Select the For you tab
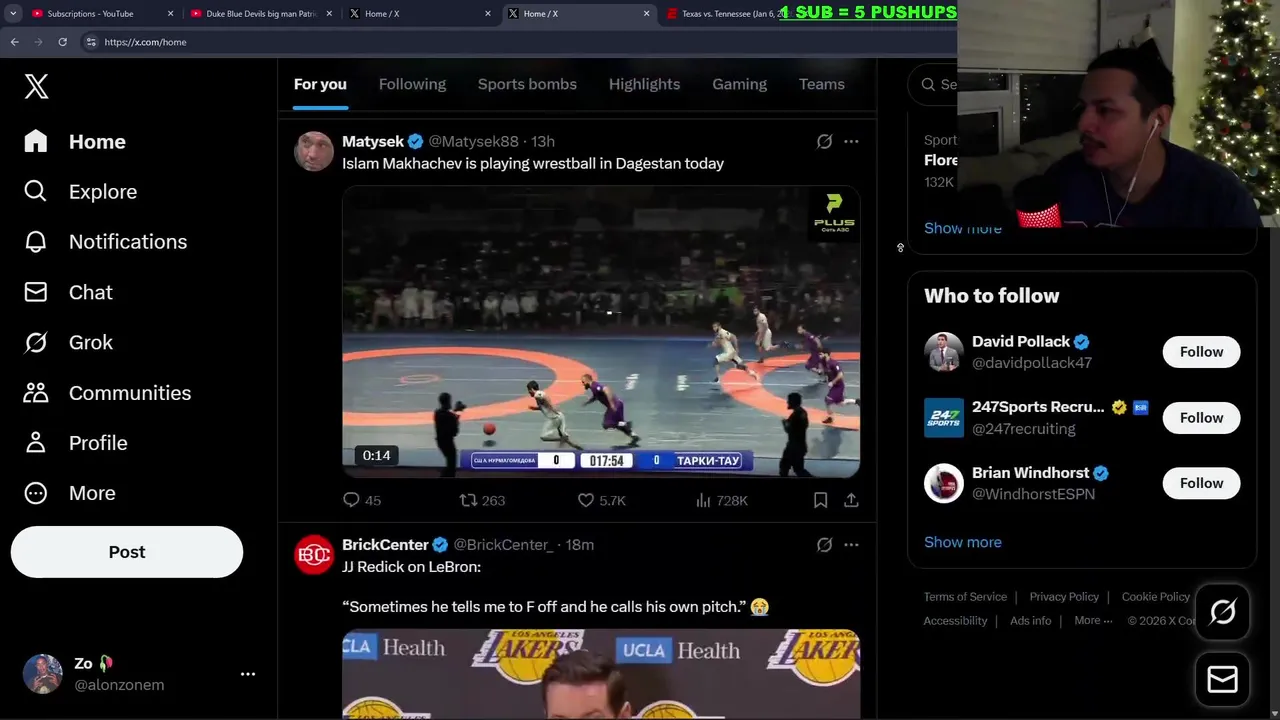Screen dimensions: 1280x720 [x=320, y=85]
